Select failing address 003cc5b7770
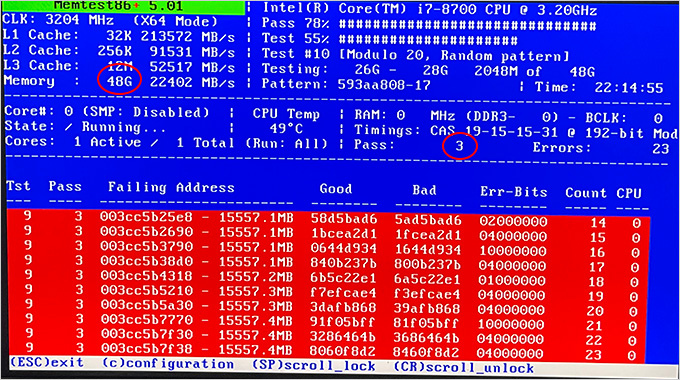680x380 pixels. click(x=146, y=320)
